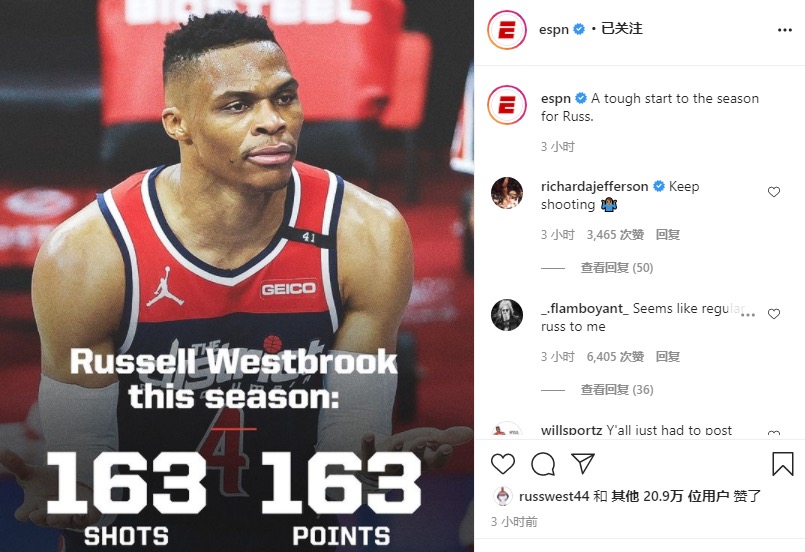Like the post with the heart icon
Image resolution: width=805 pixels, height=552 pixels.
(503, 464)
